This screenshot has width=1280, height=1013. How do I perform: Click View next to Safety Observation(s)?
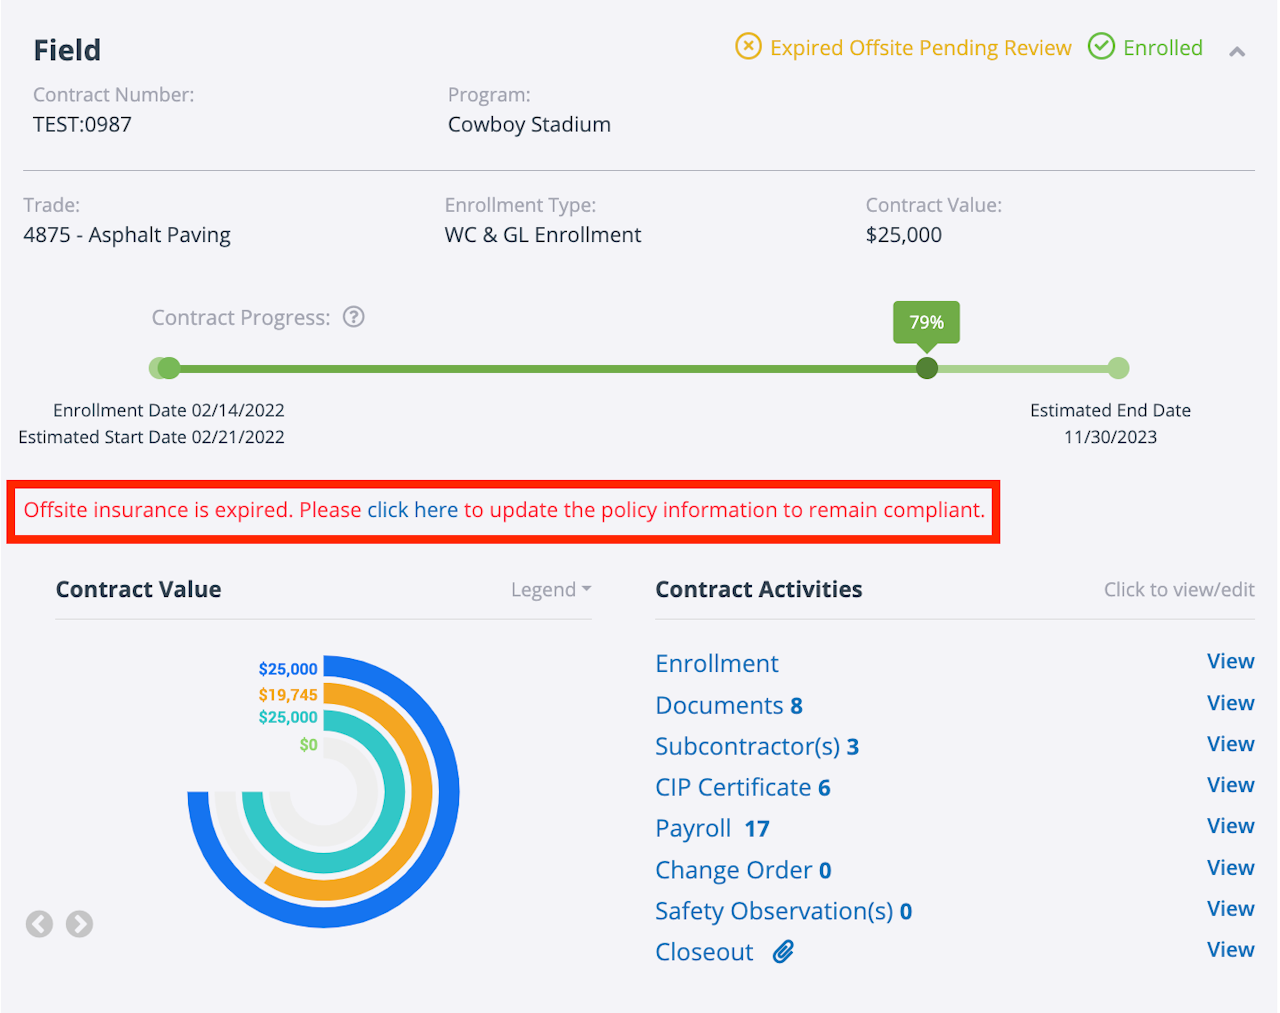click(x=1230, y=909)
